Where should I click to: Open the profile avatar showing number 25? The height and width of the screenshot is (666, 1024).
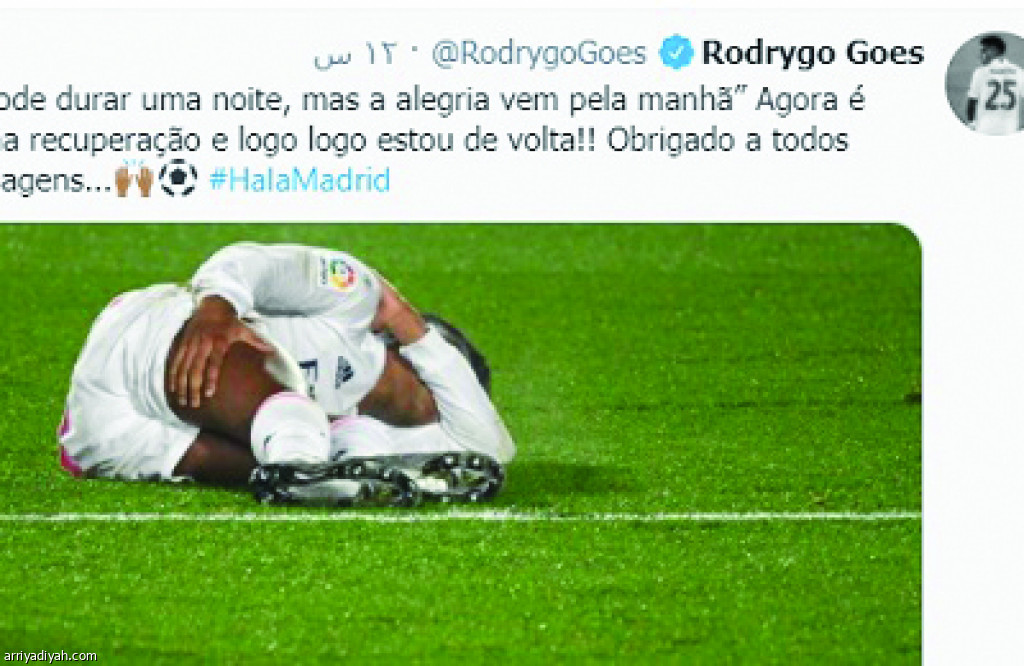click(985, 83)
